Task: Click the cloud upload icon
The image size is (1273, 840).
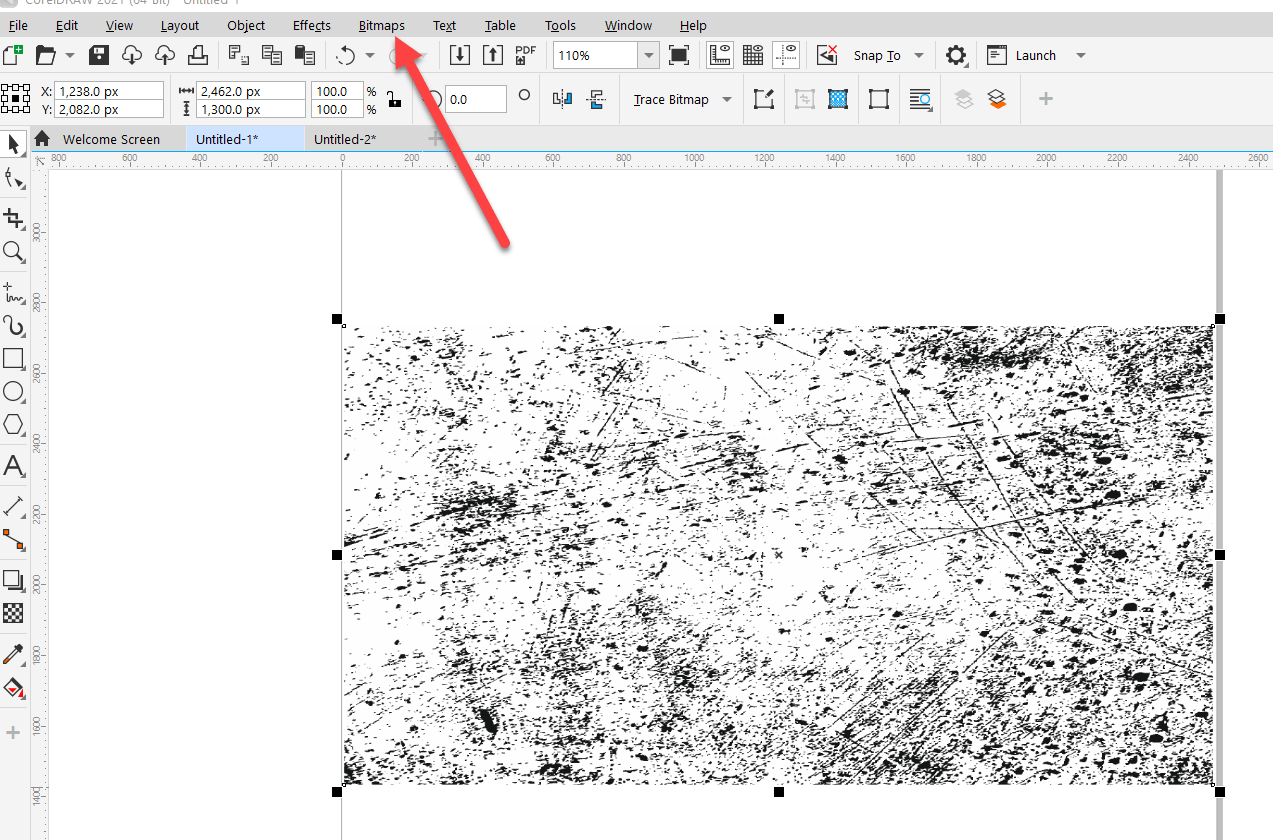Action: click(165, 55)
